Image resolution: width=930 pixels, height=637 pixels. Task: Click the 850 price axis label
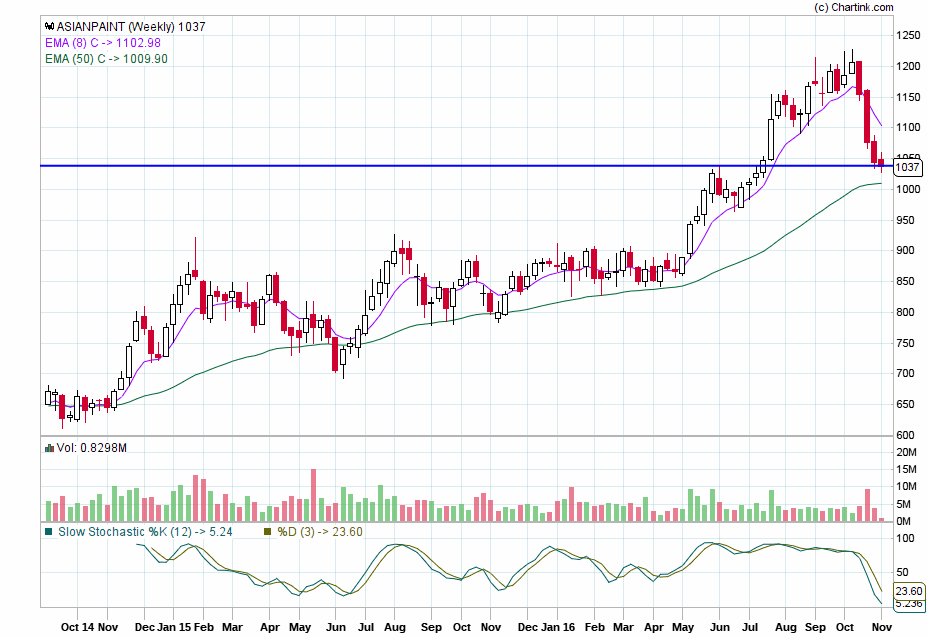(x=905, y=281)
